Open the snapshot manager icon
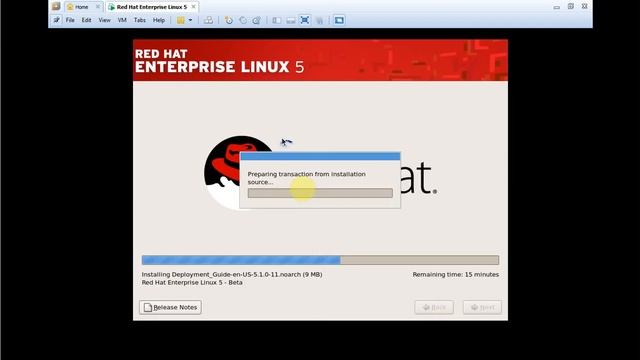The image size is (640, 360). pos(256,20)
